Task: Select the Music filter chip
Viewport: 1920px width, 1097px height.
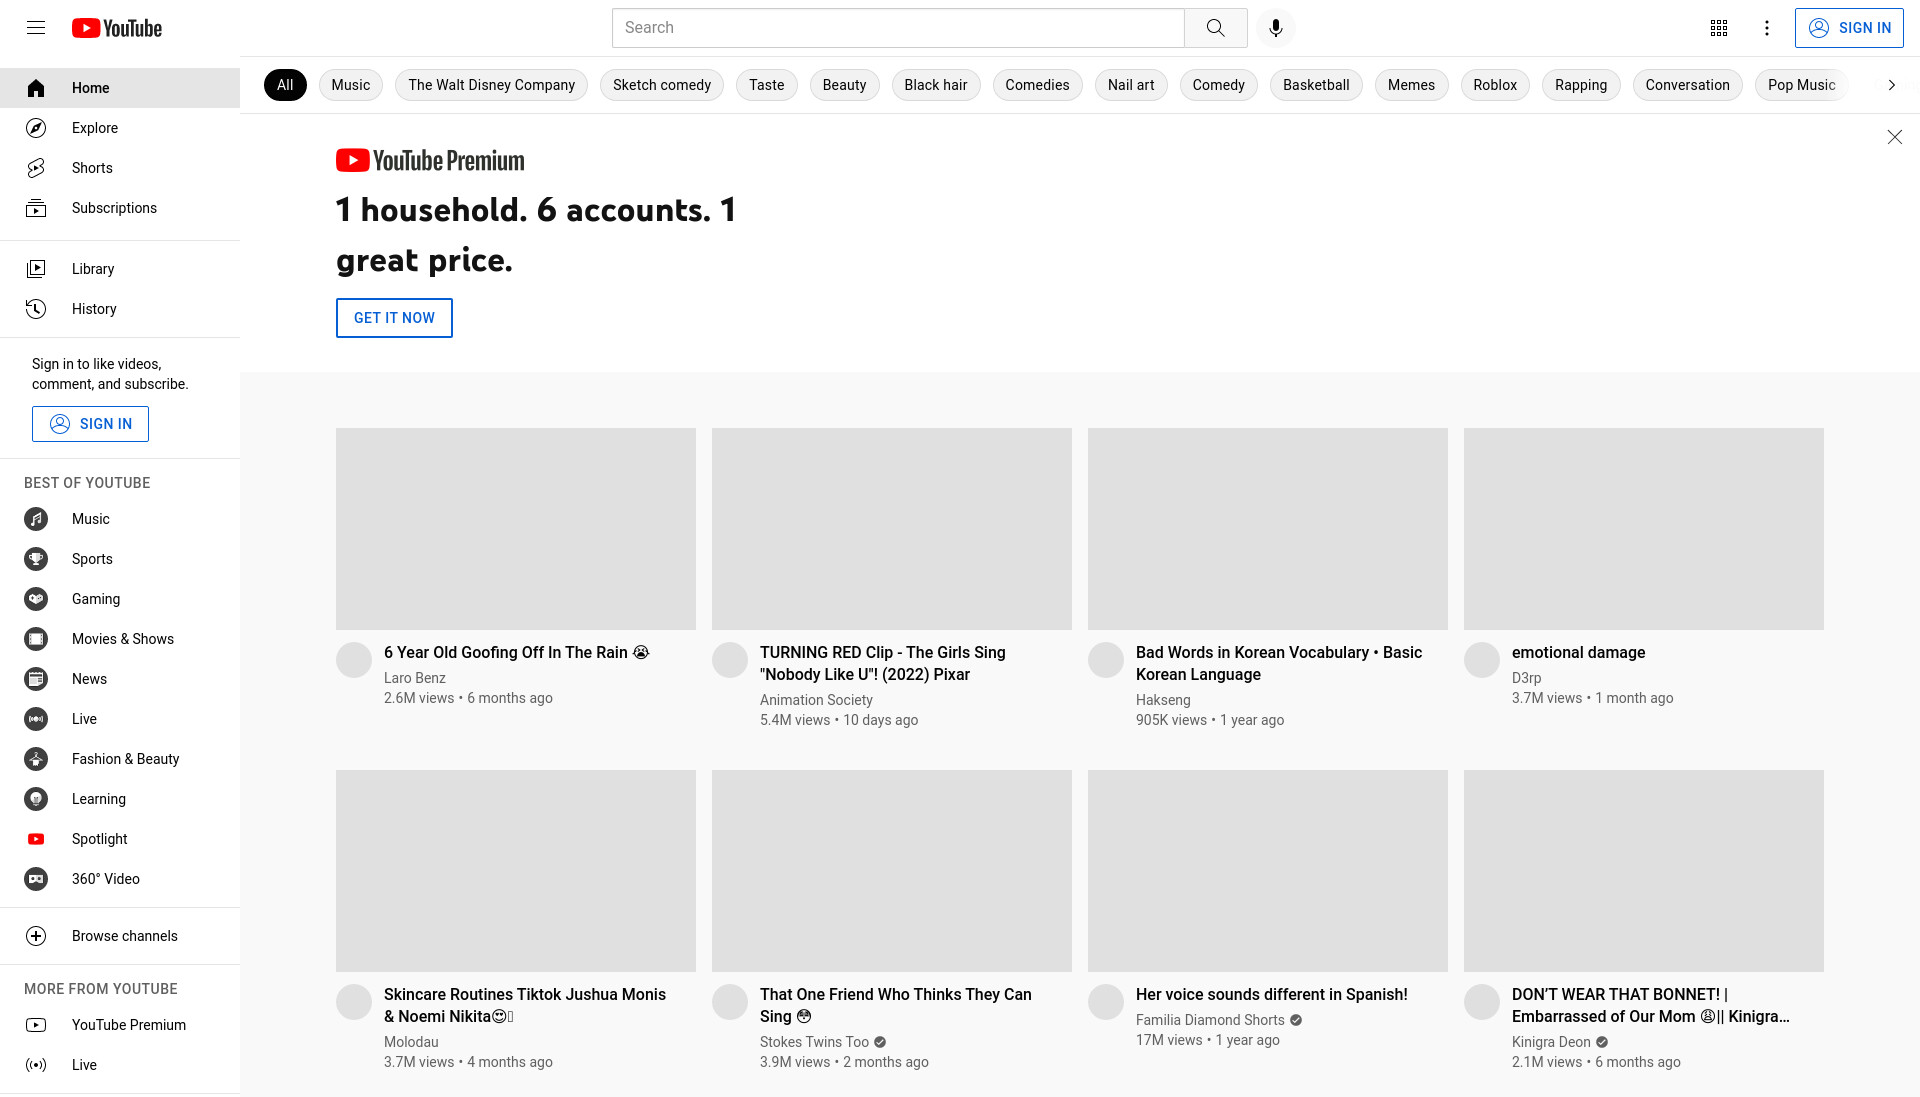Action: pyautogui.click(x=351, y=85)
